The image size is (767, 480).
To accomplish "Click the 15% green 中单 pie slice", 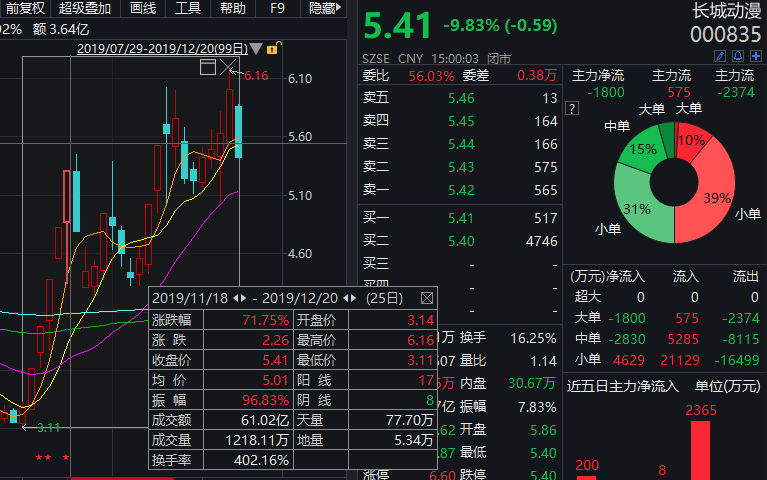I will 642,149.
